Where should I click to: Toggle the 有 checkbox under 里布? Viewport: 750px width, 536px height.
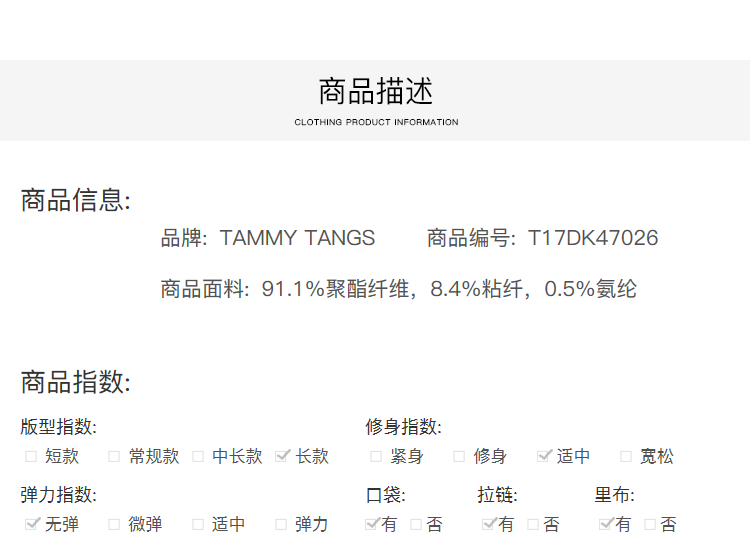click(x=606, y=524)
